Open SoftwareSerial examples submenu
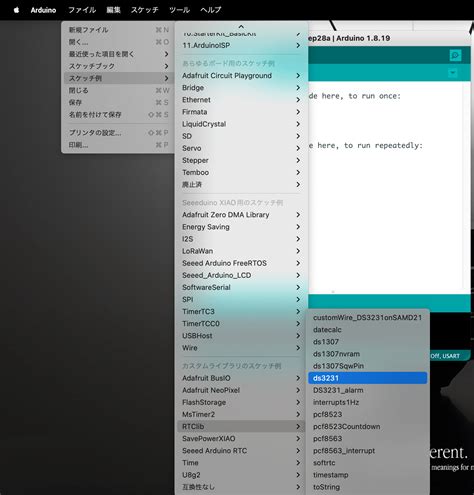Image resolution: width=474 pixels, height=495 pixels. [241, 287]
